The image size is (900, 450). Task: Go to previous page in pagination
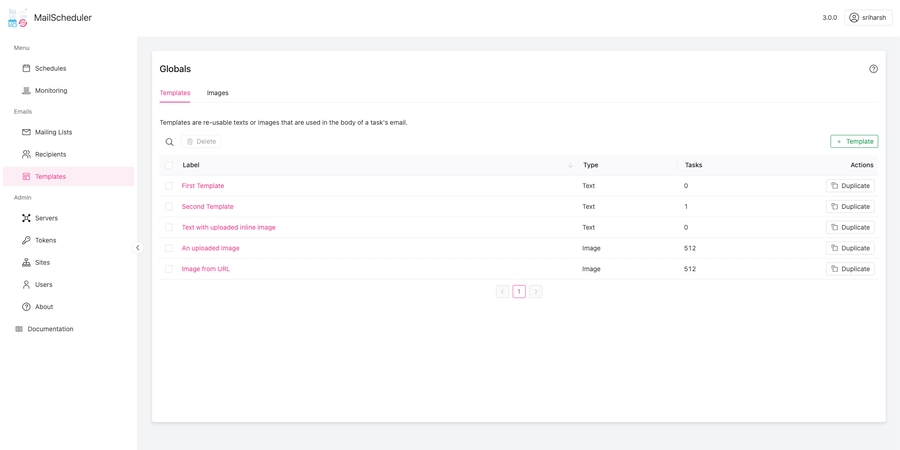point(502,292)
